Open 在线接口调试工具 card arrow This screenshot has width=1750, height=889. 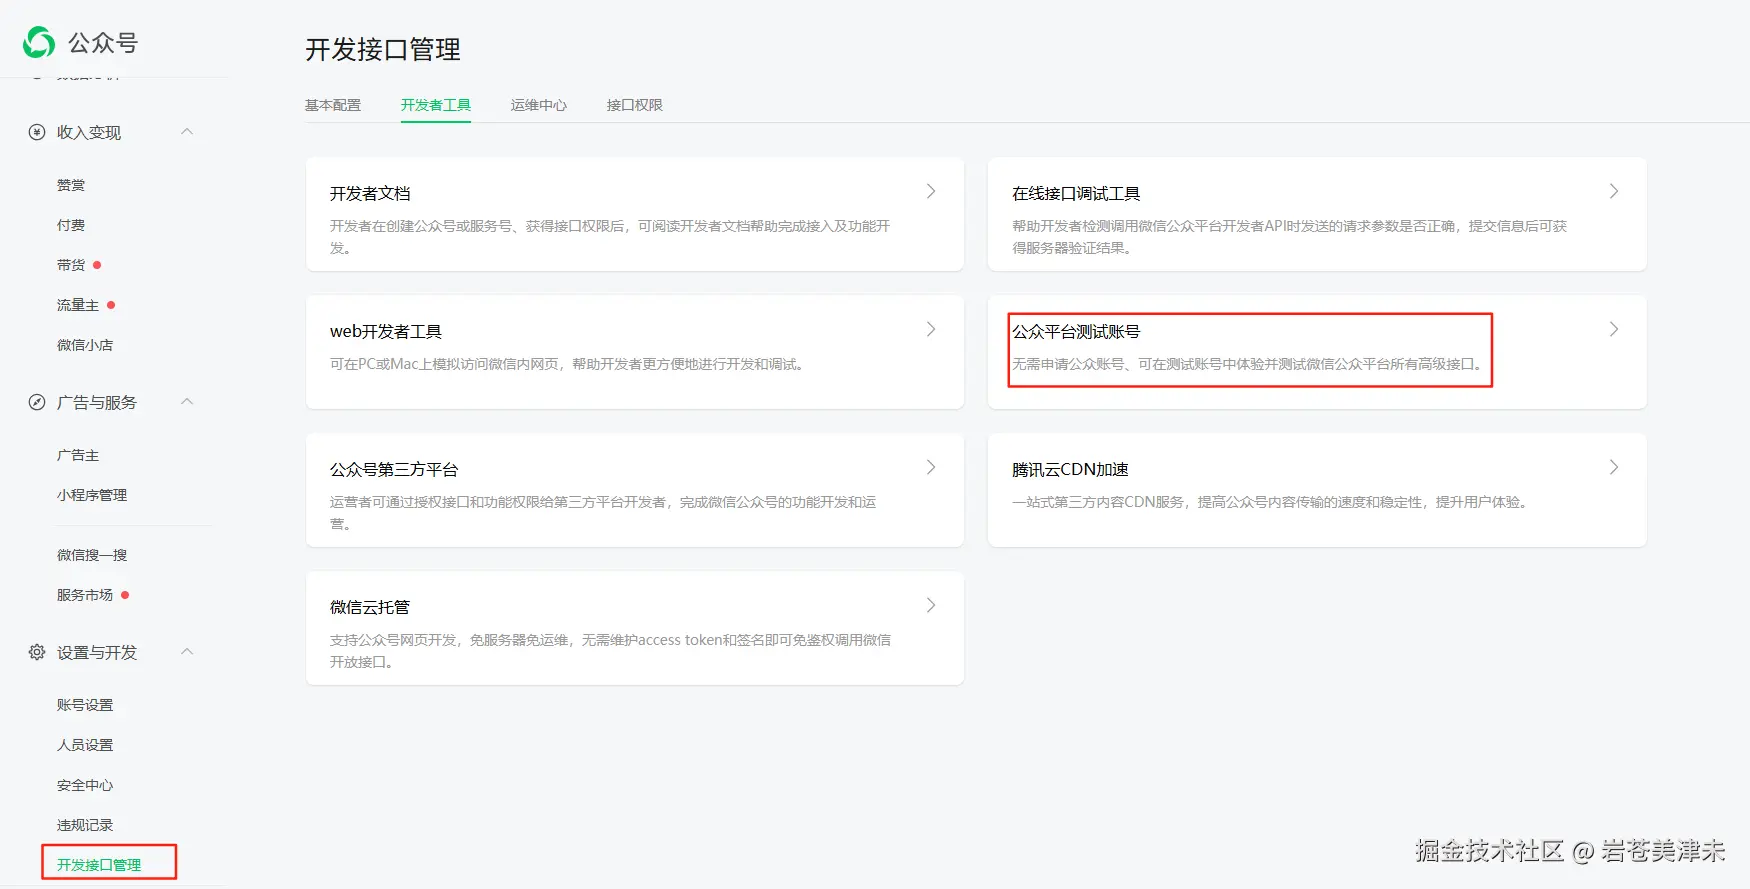click(1613, 191)
